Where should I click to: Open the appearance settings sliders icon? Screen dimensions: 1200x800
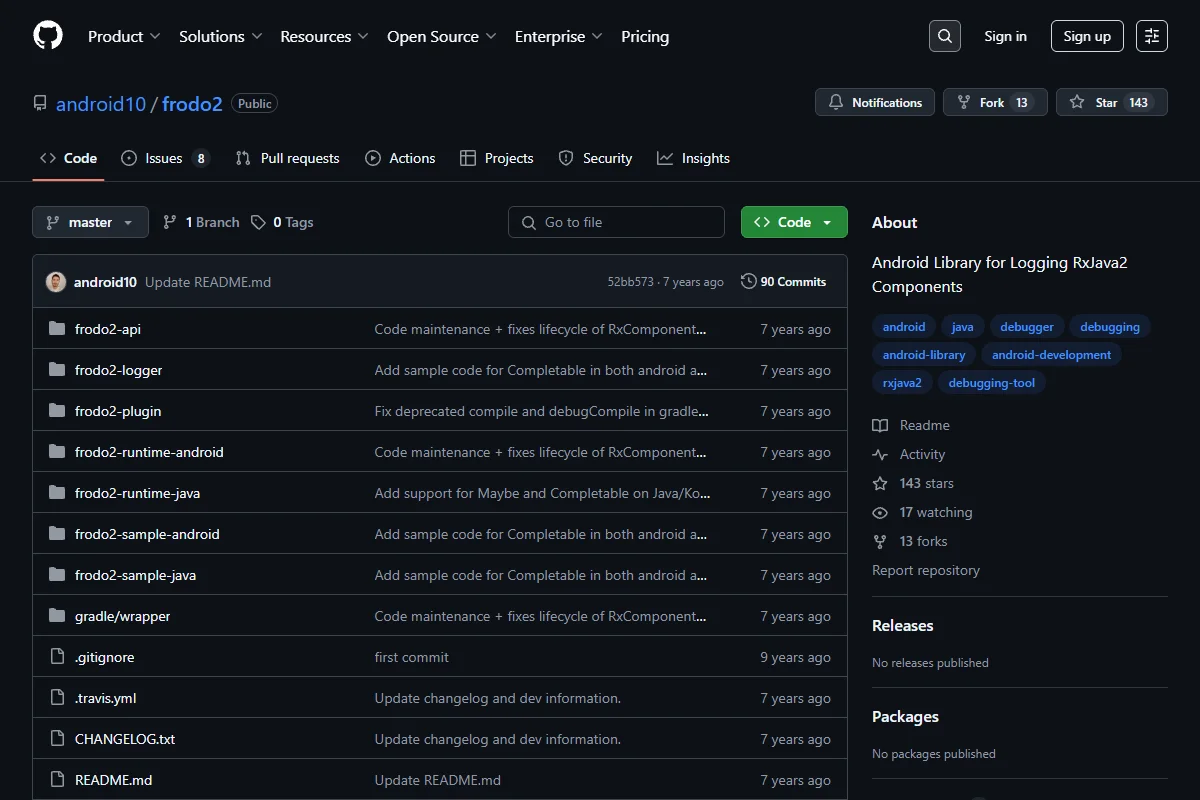pyautogui.click(x=1152, y=36)
